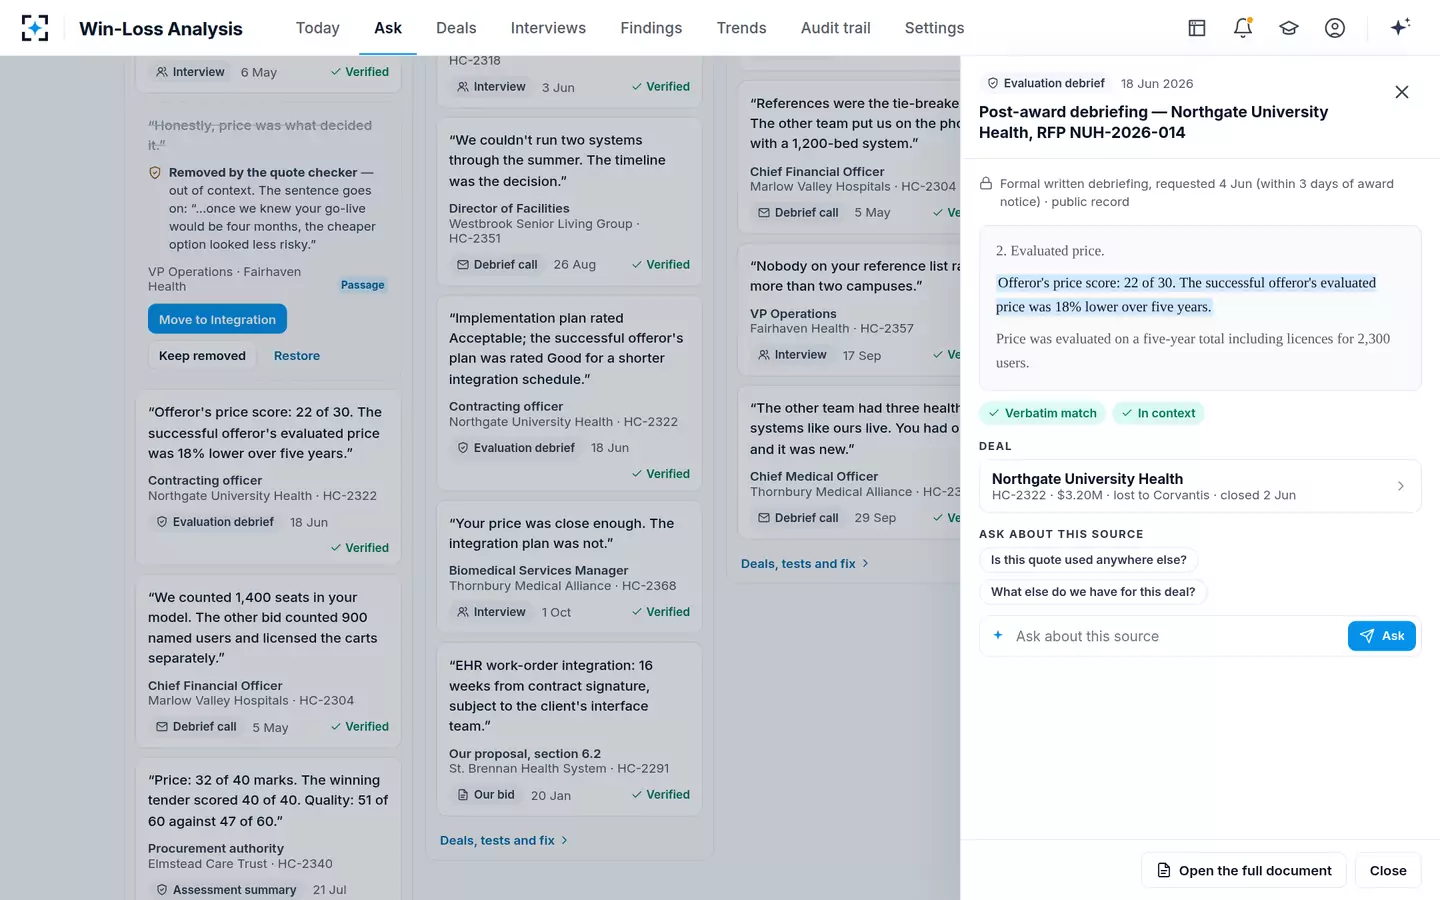Viewport: 1440px width, 900px height.
Task: Go to the Interviews tab
Action: tap(548, 28)
